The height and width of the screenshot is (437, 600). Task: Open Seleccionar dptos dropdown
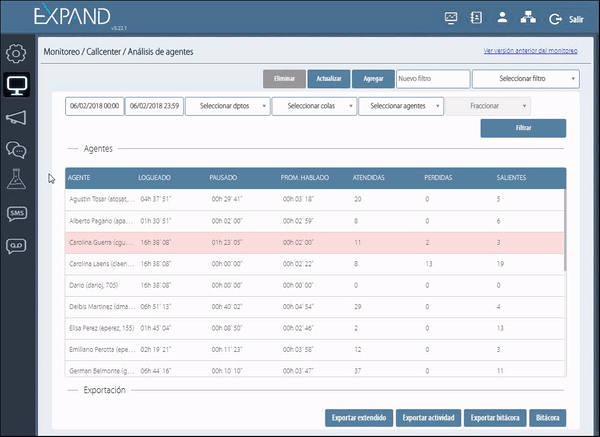(x=228, y=106)
